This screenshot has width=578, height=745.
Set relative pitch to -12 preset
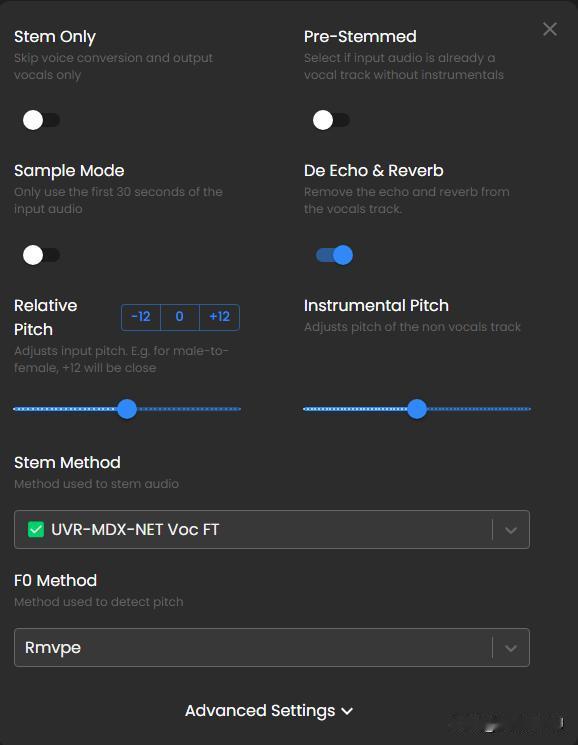click(141, 317)
